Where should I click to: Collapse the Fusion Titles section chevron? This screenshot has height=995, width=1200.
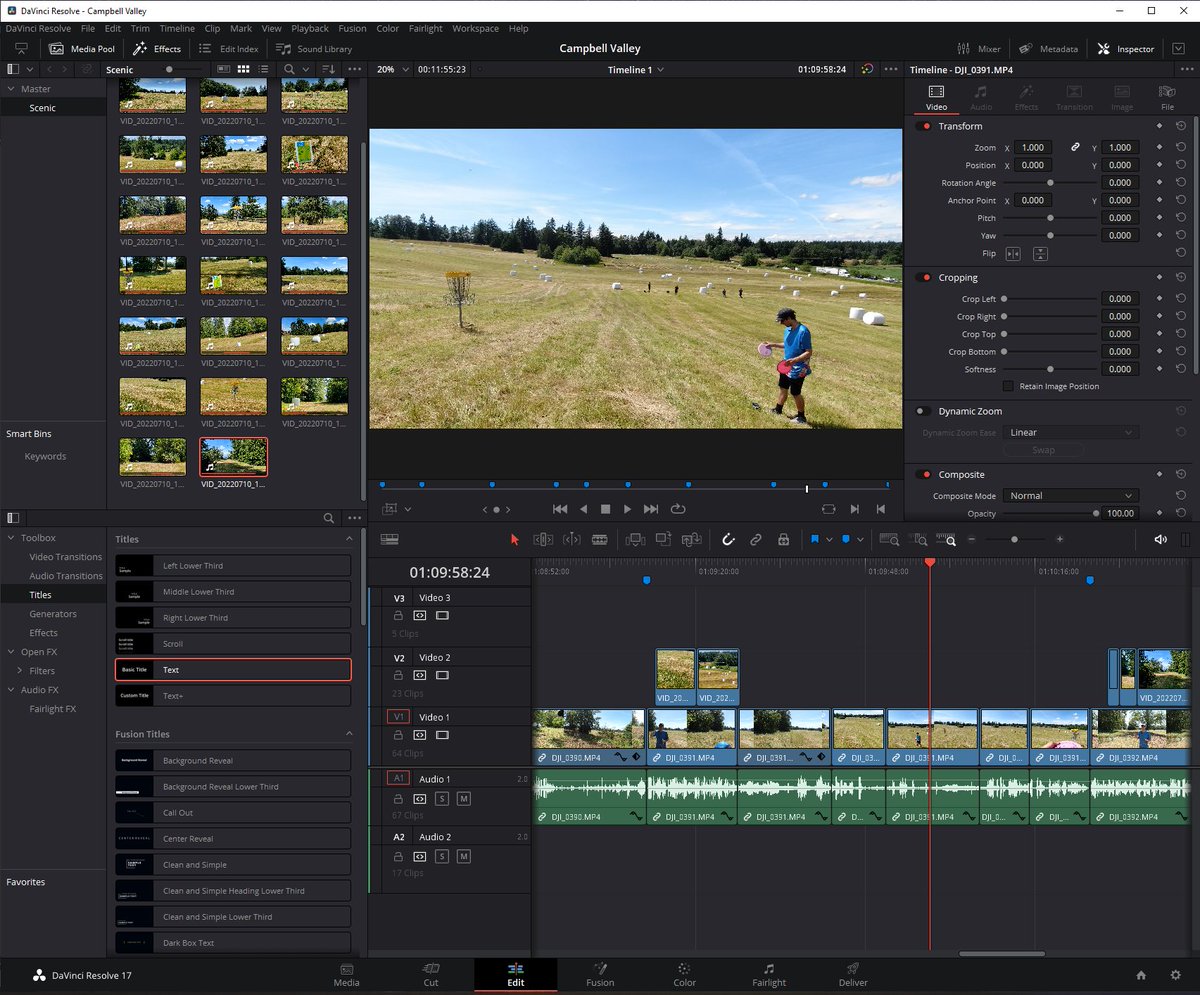point(349,734)
